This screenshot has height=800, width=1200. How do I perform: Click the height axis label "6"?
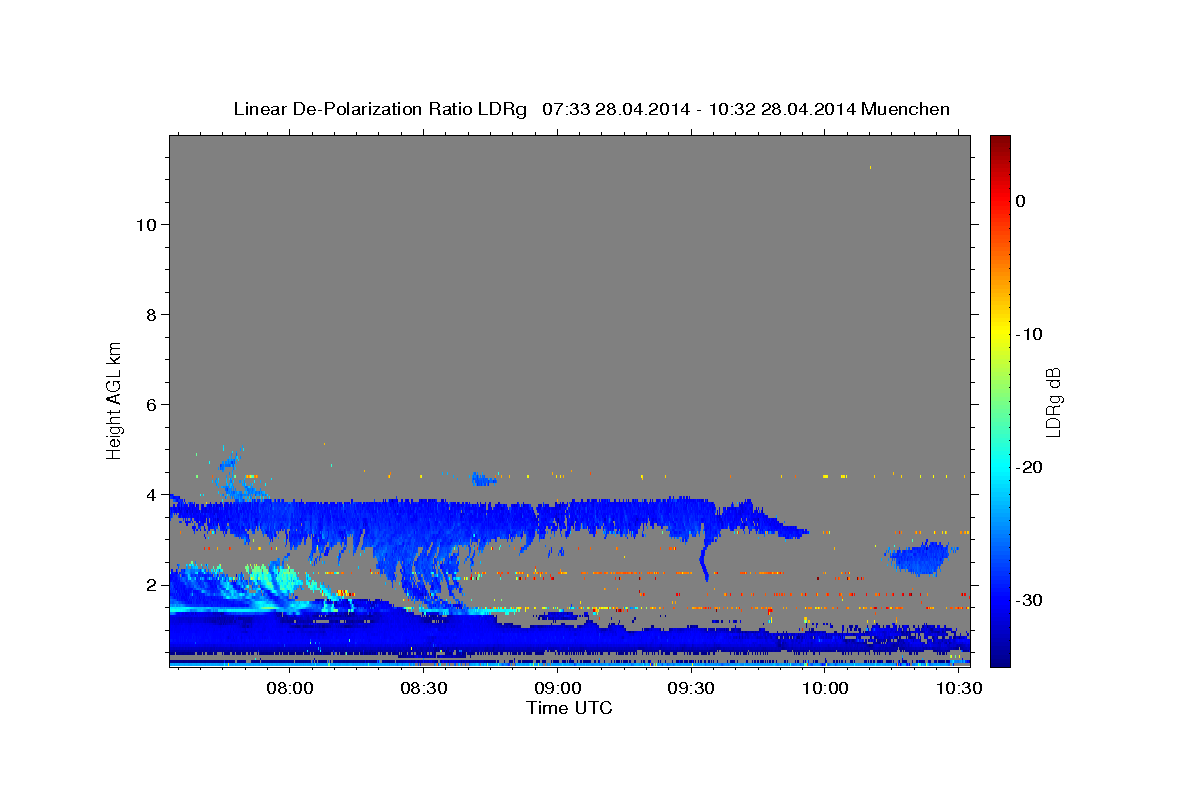[x=150, y=404]
